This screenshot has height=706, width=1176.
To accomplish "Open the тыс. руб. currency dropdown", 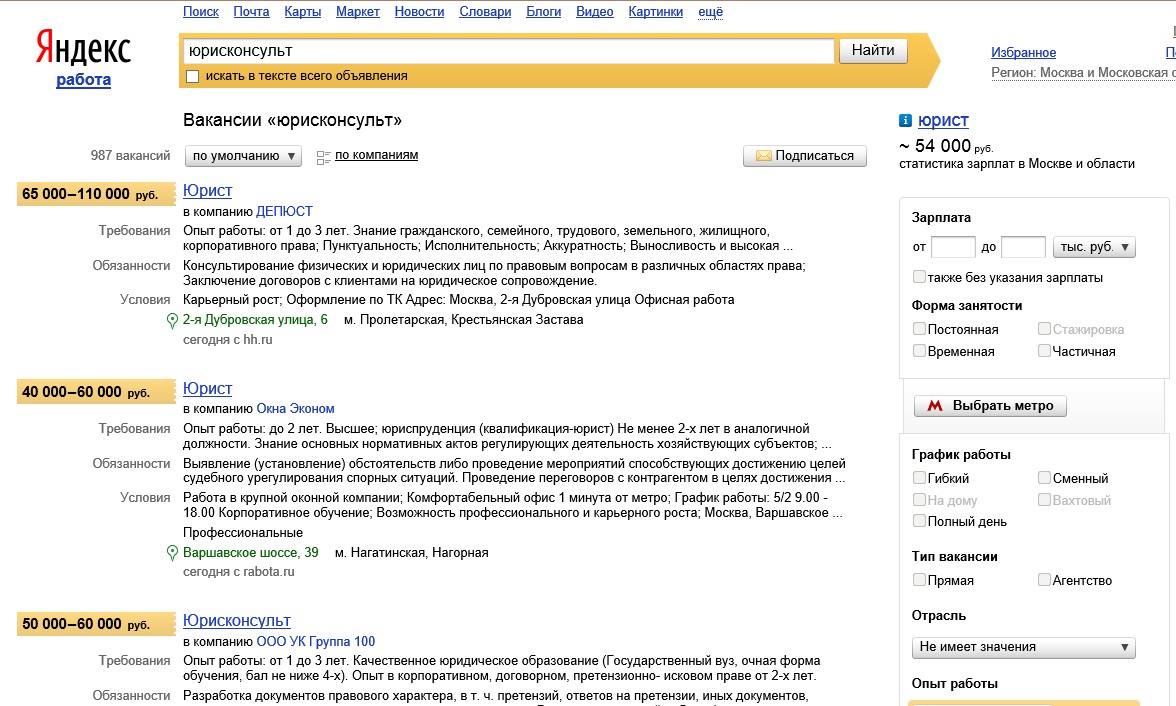I will [1094, 247].
